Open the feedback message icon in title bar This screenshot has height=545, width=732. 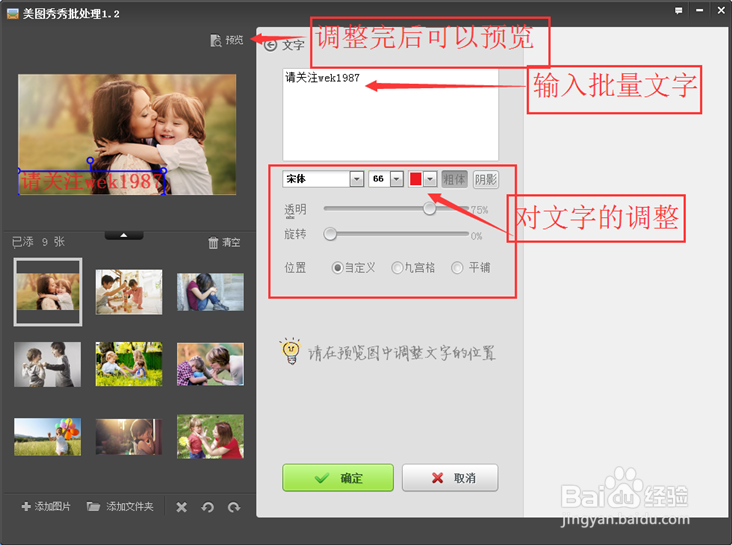click(x=678, y=10)
